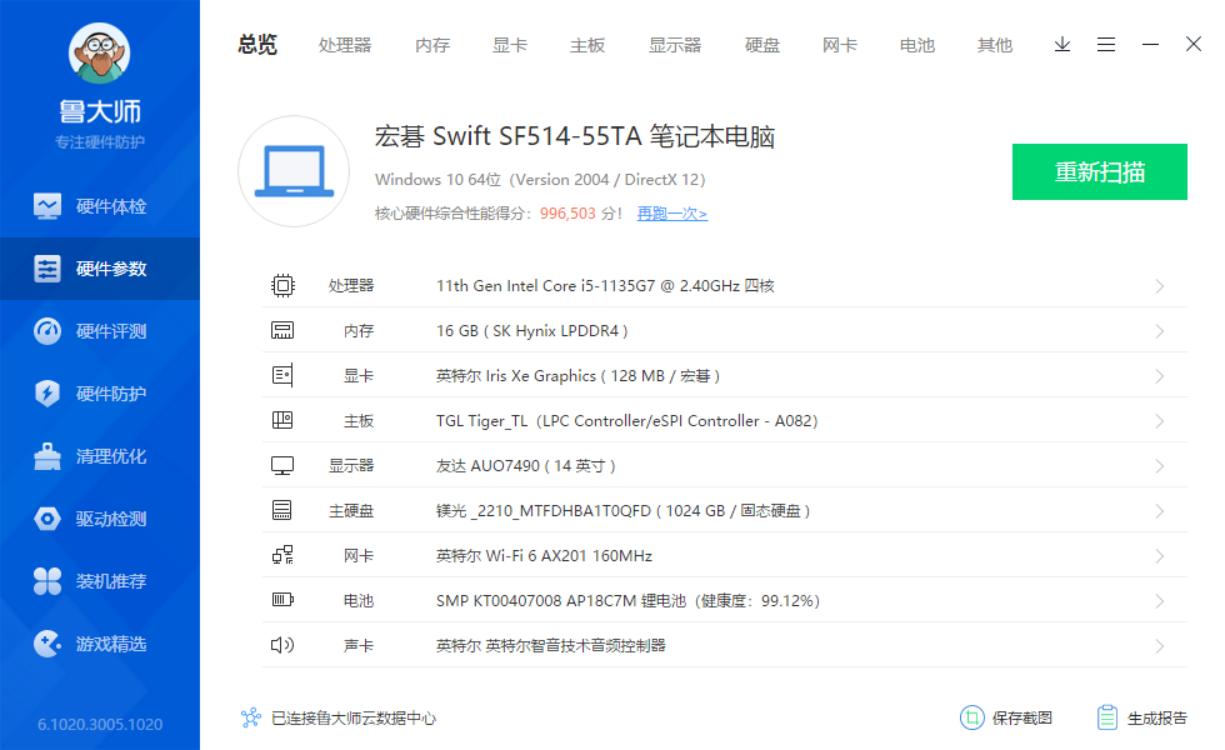Click the download arrow icon in titlebar
Screen dimensions: 1225x750
(1063, 45)
